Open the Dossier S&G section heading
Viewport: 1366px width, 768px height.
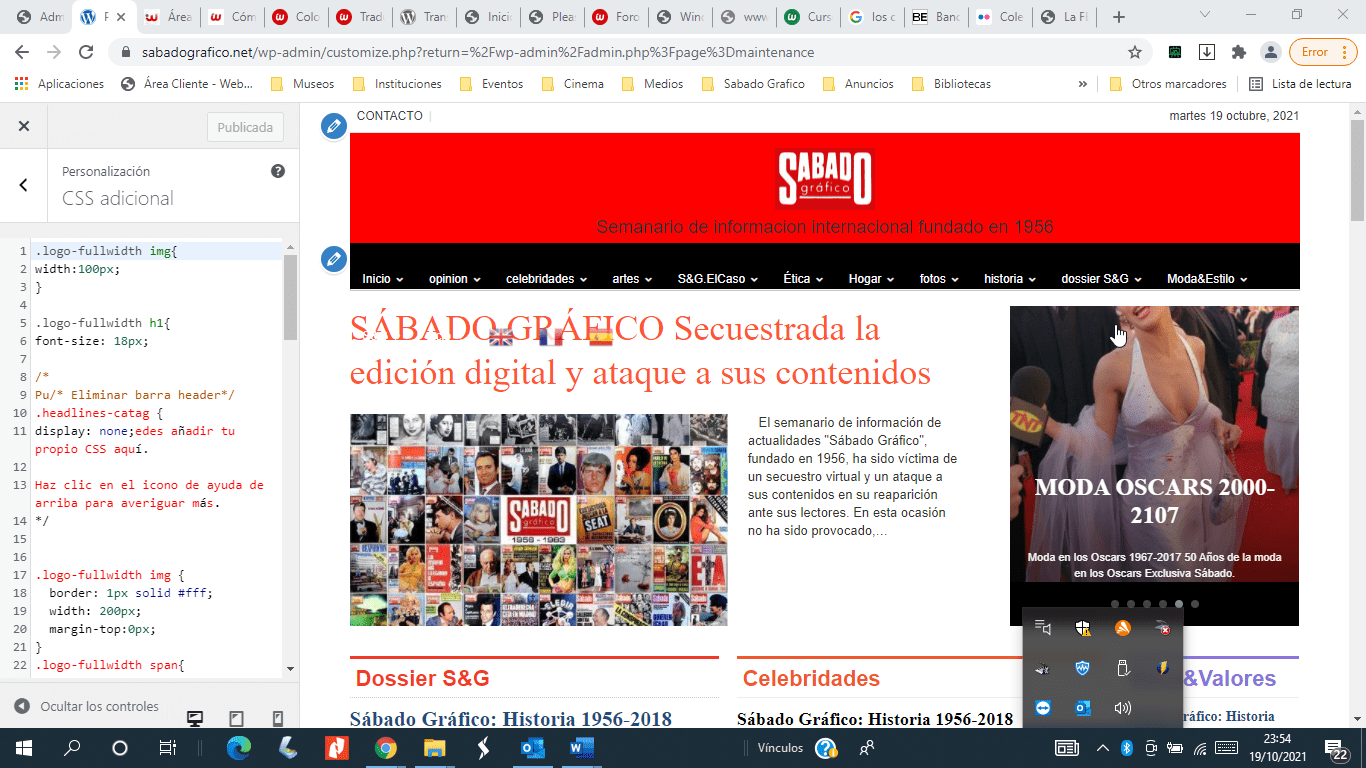pos(422,679)
